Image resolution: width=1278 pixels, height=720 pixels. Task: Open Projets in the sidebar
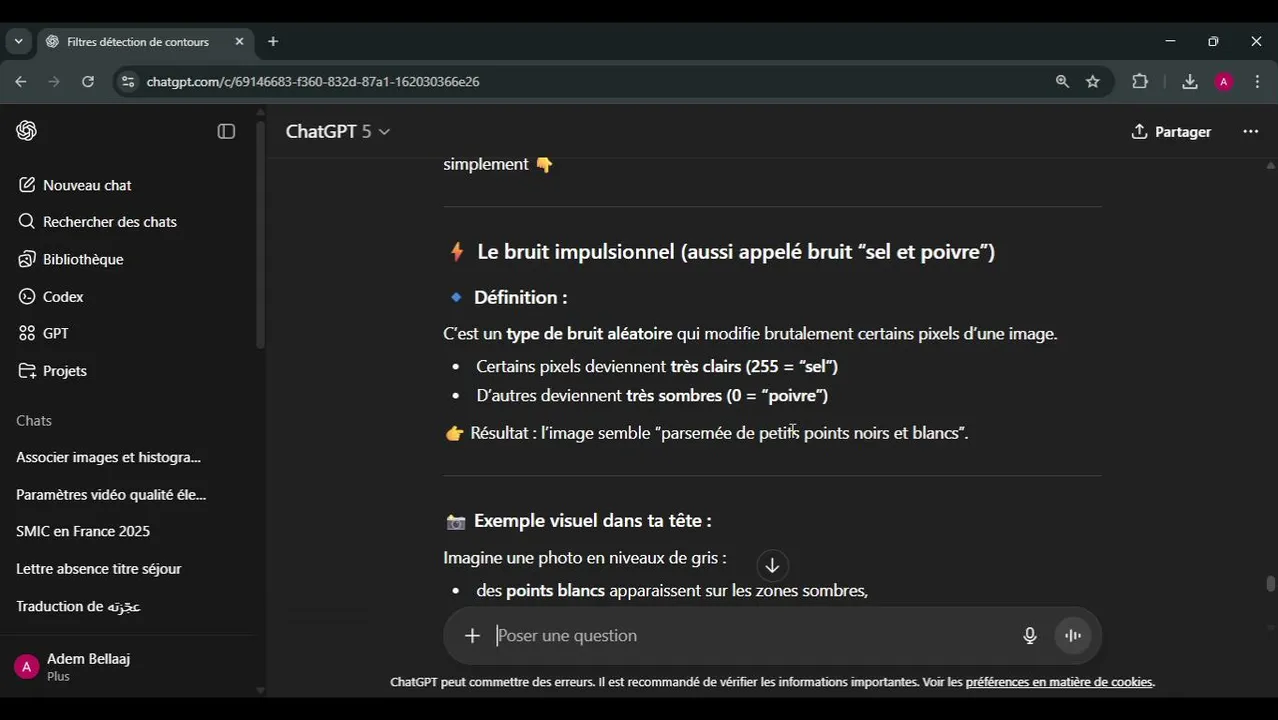click(52, 371)
